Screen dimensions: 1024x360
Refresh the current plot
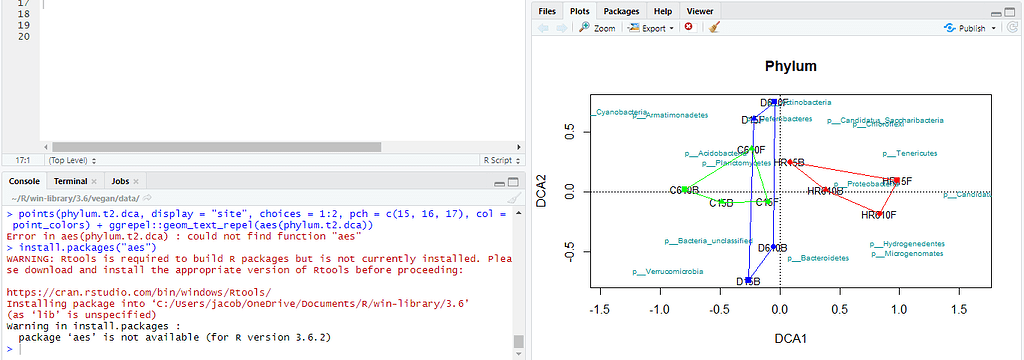click(1012, 28)
